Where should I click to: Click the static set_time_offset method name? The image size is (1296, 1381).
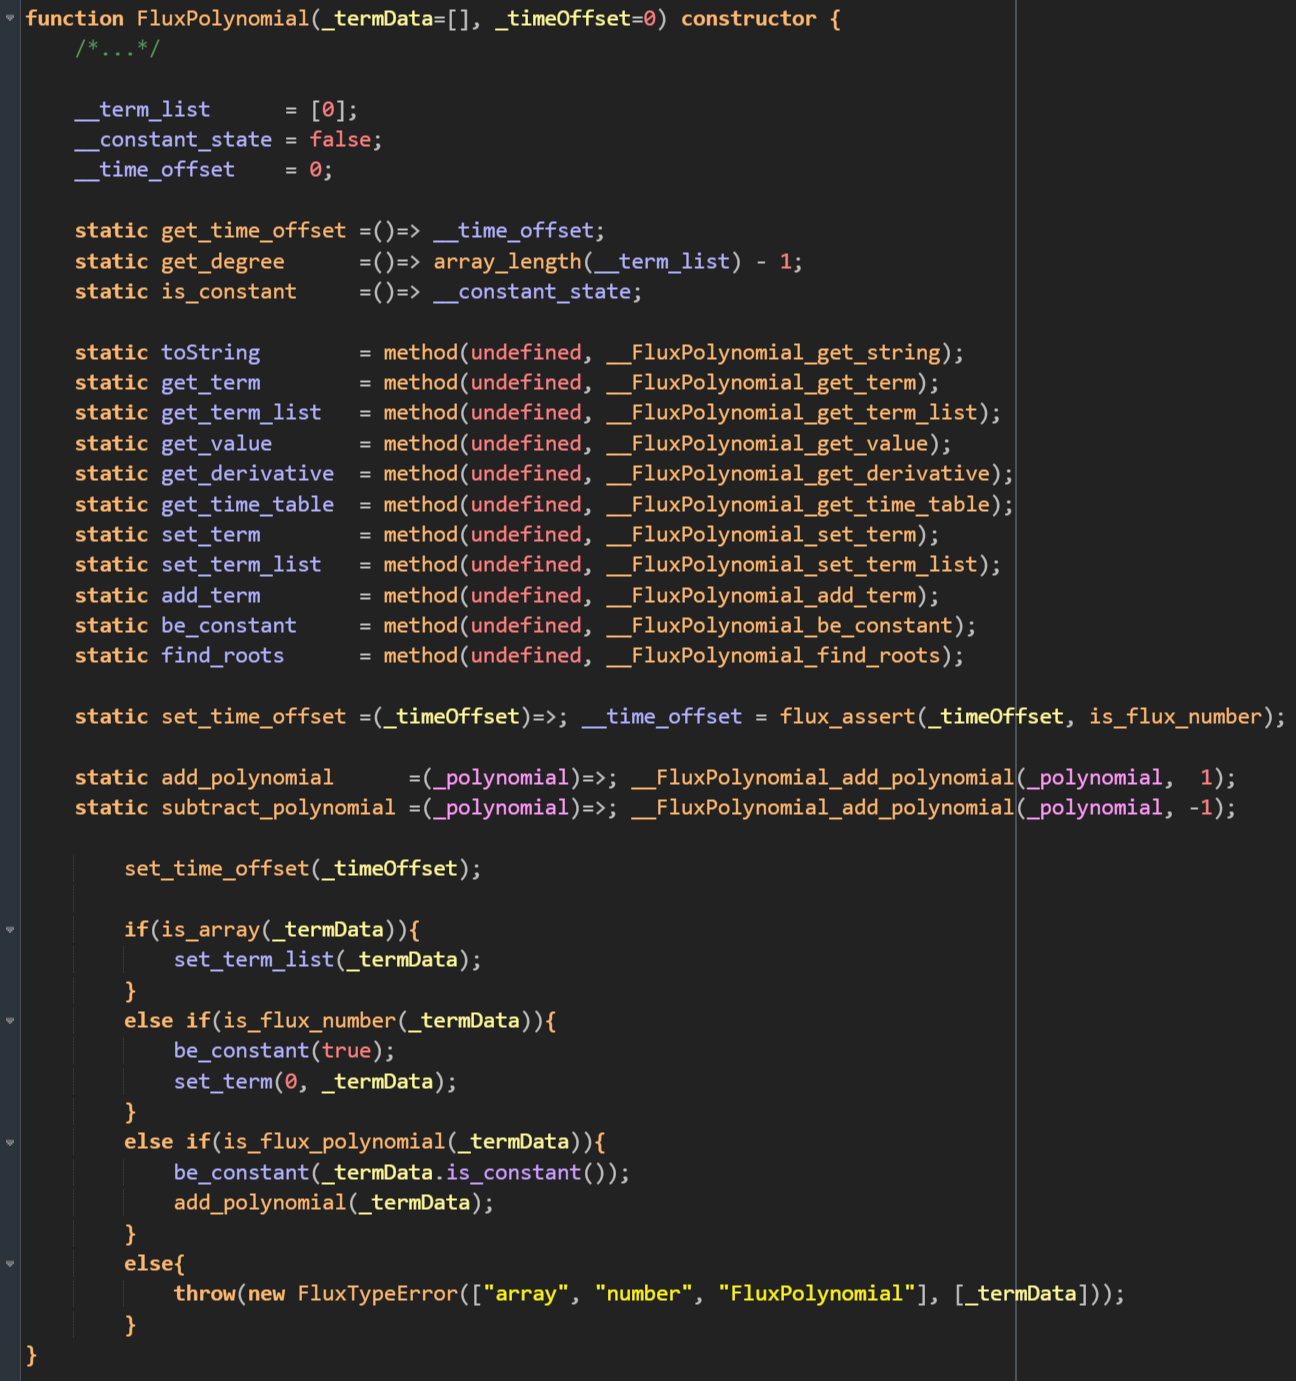(254, 716)
